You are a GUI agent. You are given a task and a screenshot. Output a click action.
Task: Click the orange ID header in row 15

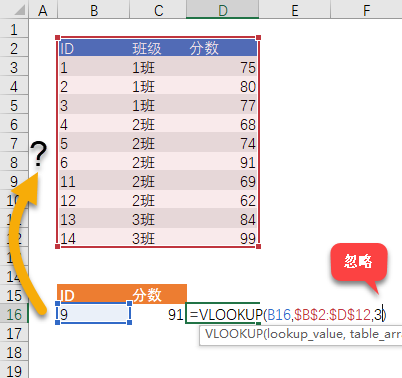pyautogui.click(x=93, y=294)
